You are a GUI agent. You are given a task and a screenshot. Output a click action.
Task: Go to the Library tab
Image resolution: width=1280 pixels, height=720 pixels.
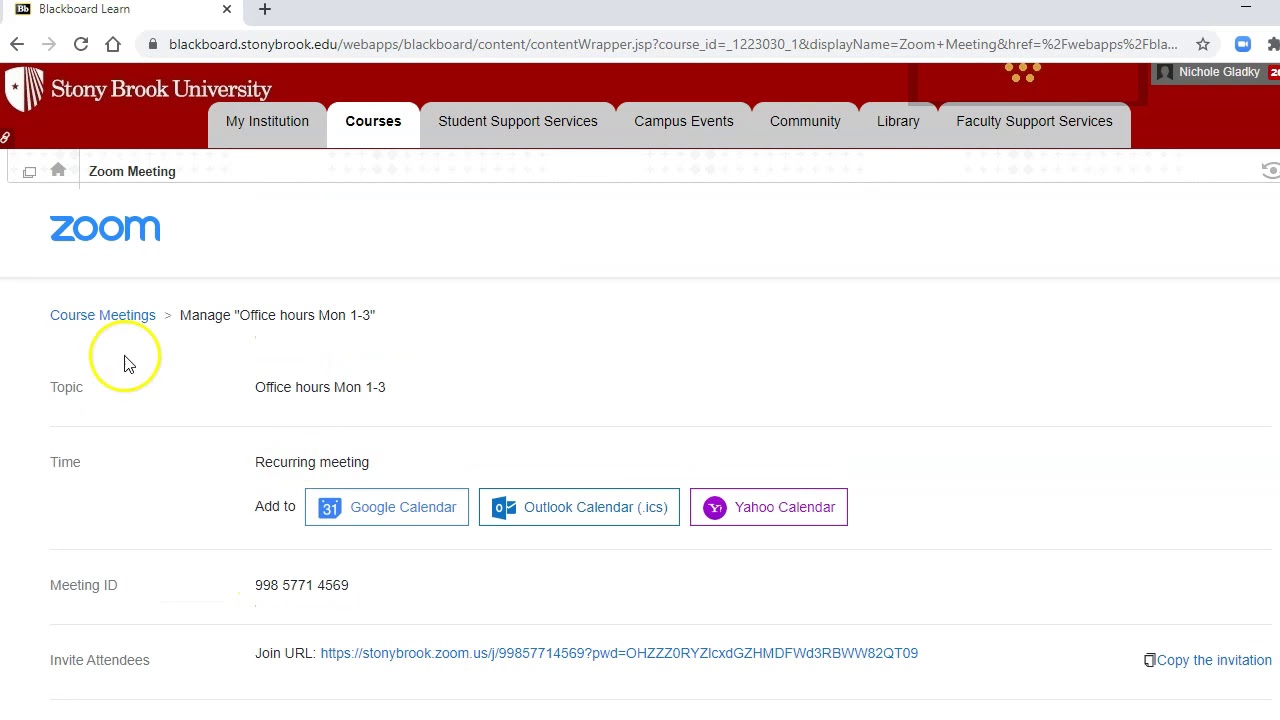(898, 121)
